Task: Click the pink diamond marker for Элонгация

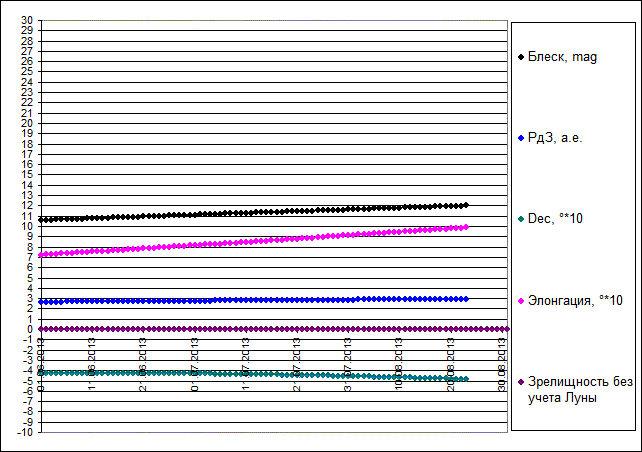Action: tap(521, 301)
